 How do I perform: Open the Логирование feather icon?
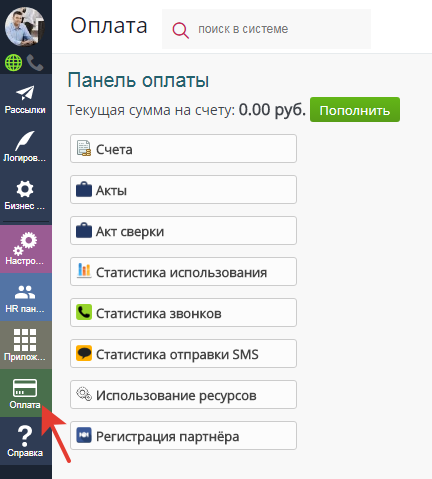click(x=25, y=141)
